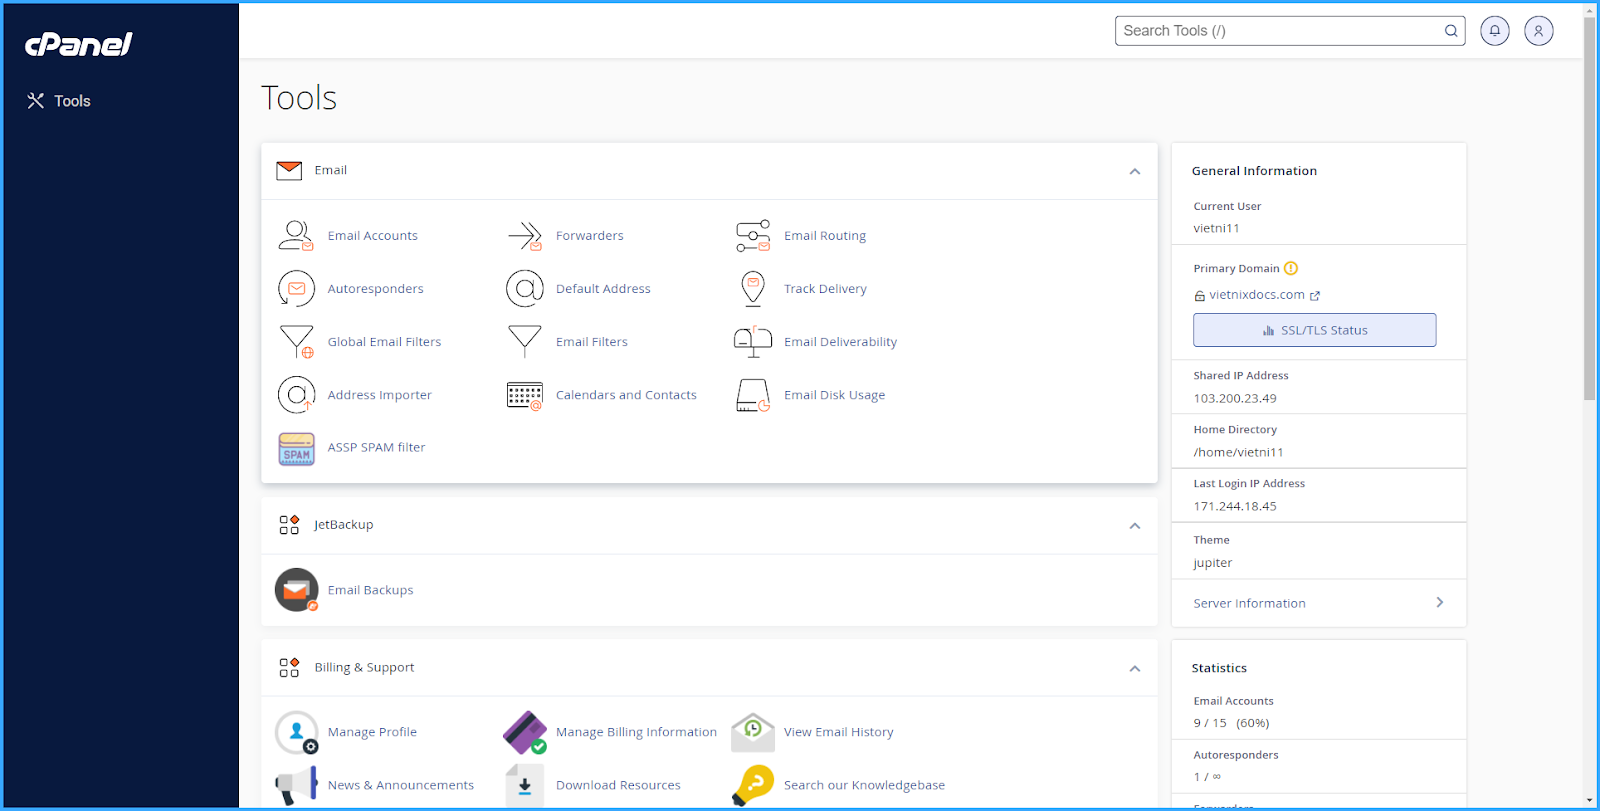Open the Email Accounts icon
The height and width of the screenshot is (811, 1600).
(296, 236)
